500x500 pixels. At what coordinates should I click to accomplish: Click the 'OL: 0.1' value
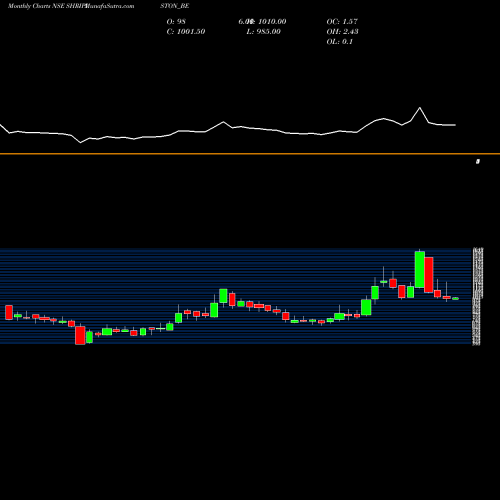[x=340, y=41]
